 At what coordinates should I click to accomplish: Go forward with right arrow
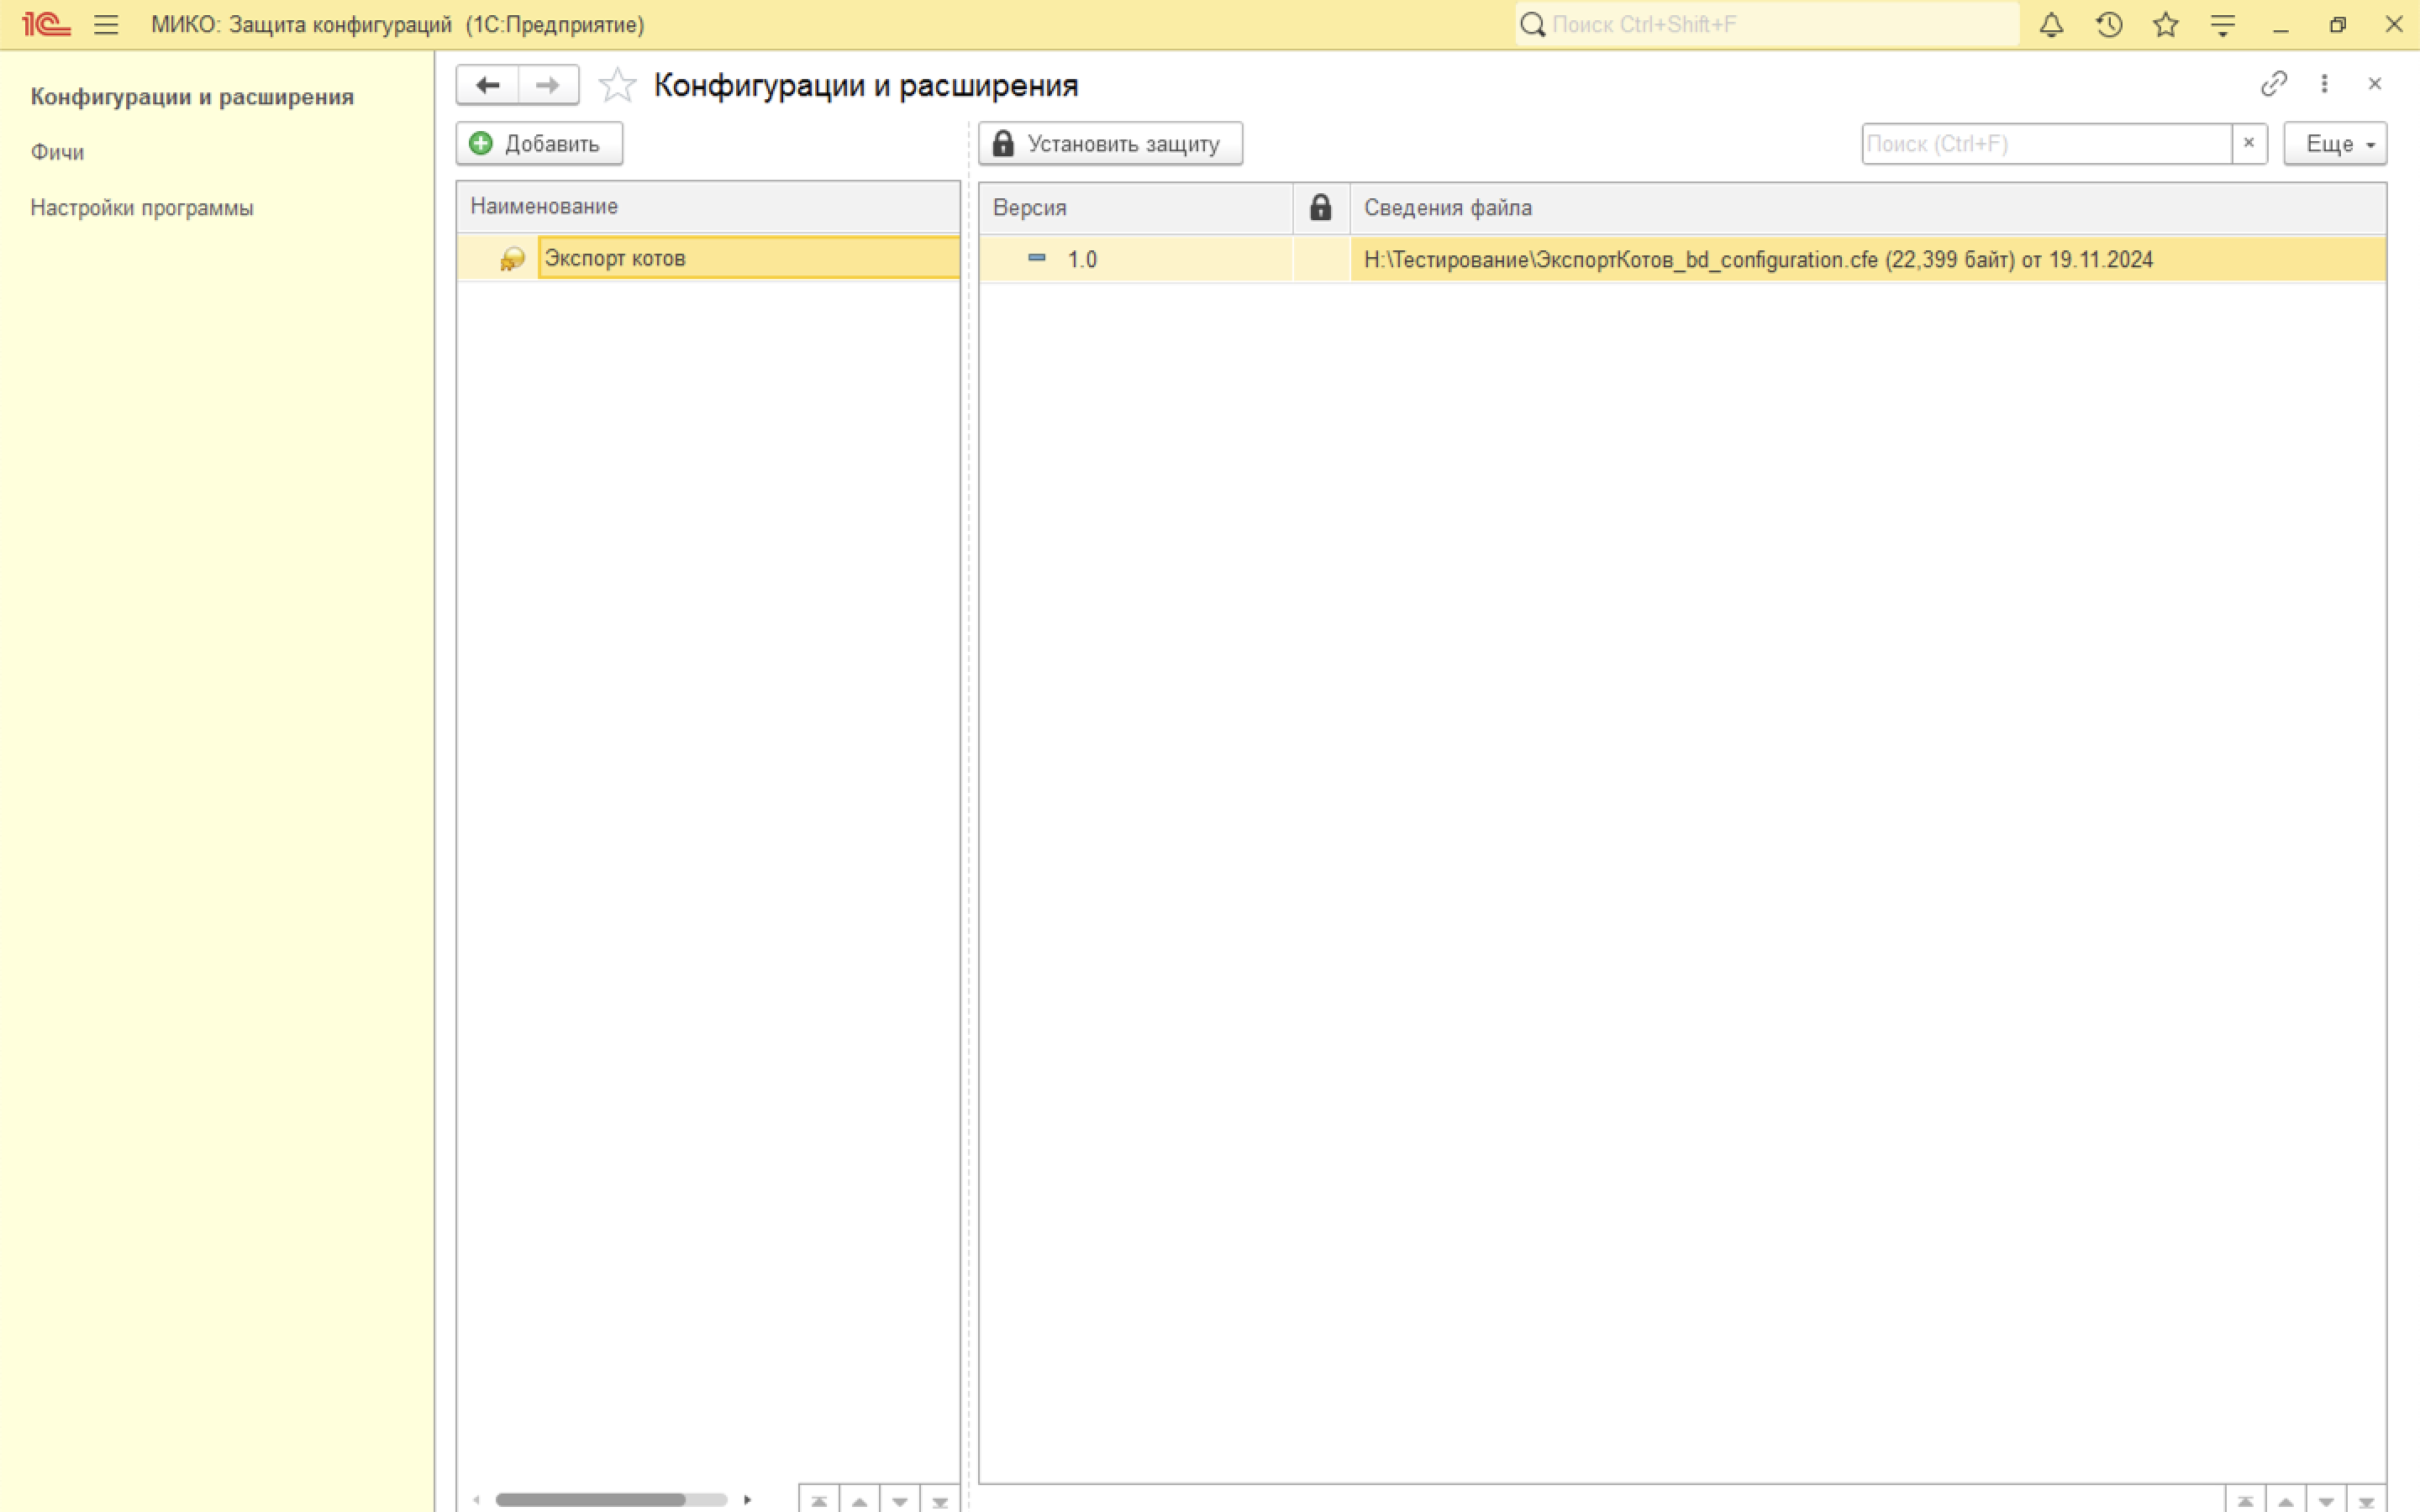[548, 85]
